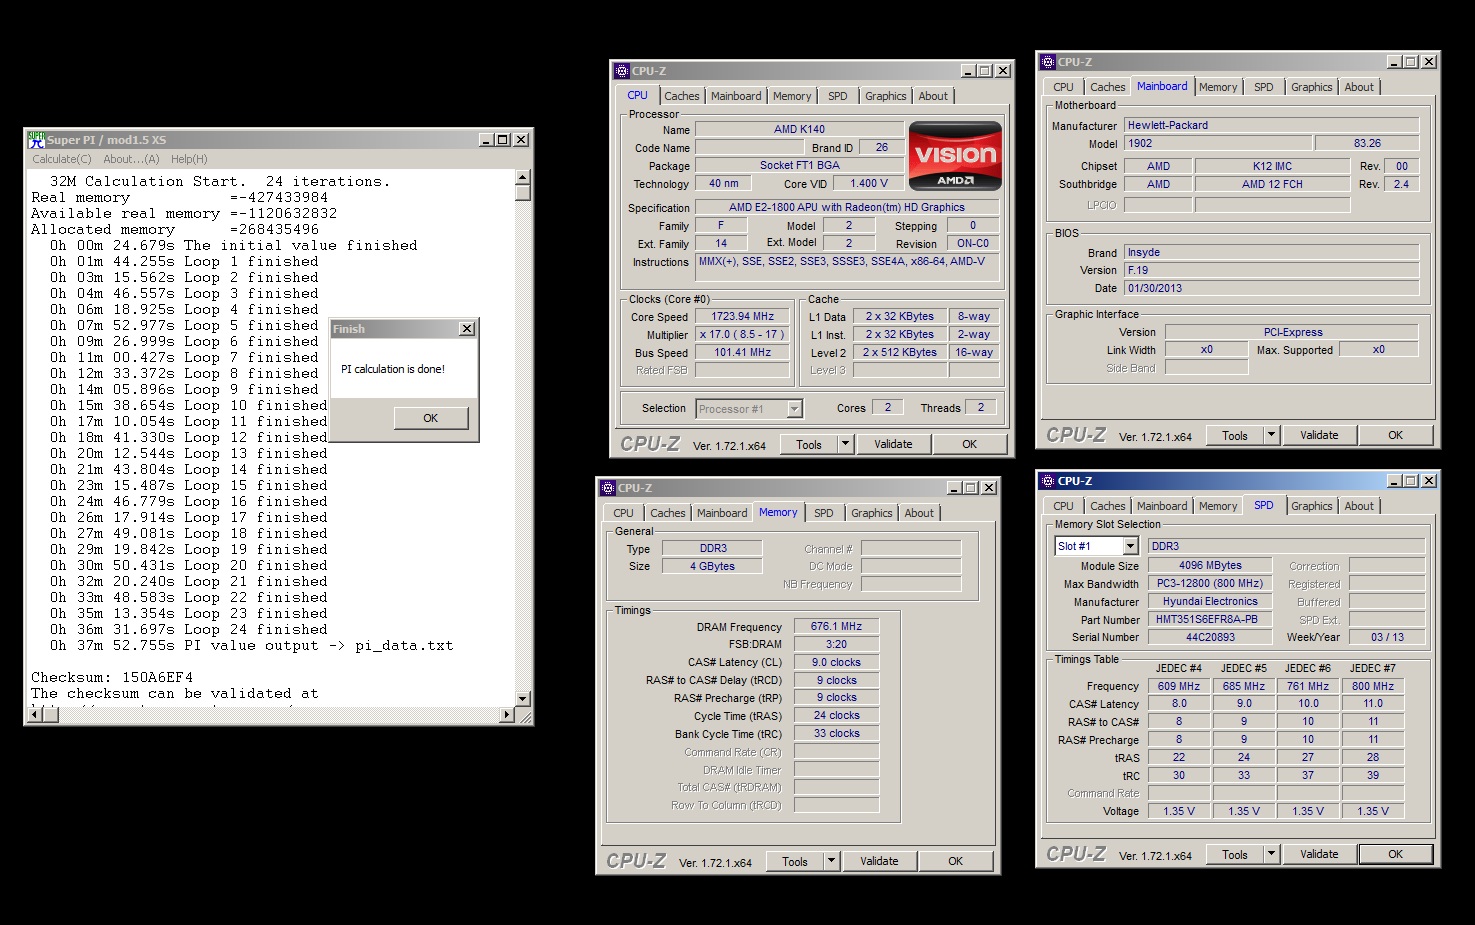
Task: Click Validate in the Memory window
Action: (x=879, y=861)
